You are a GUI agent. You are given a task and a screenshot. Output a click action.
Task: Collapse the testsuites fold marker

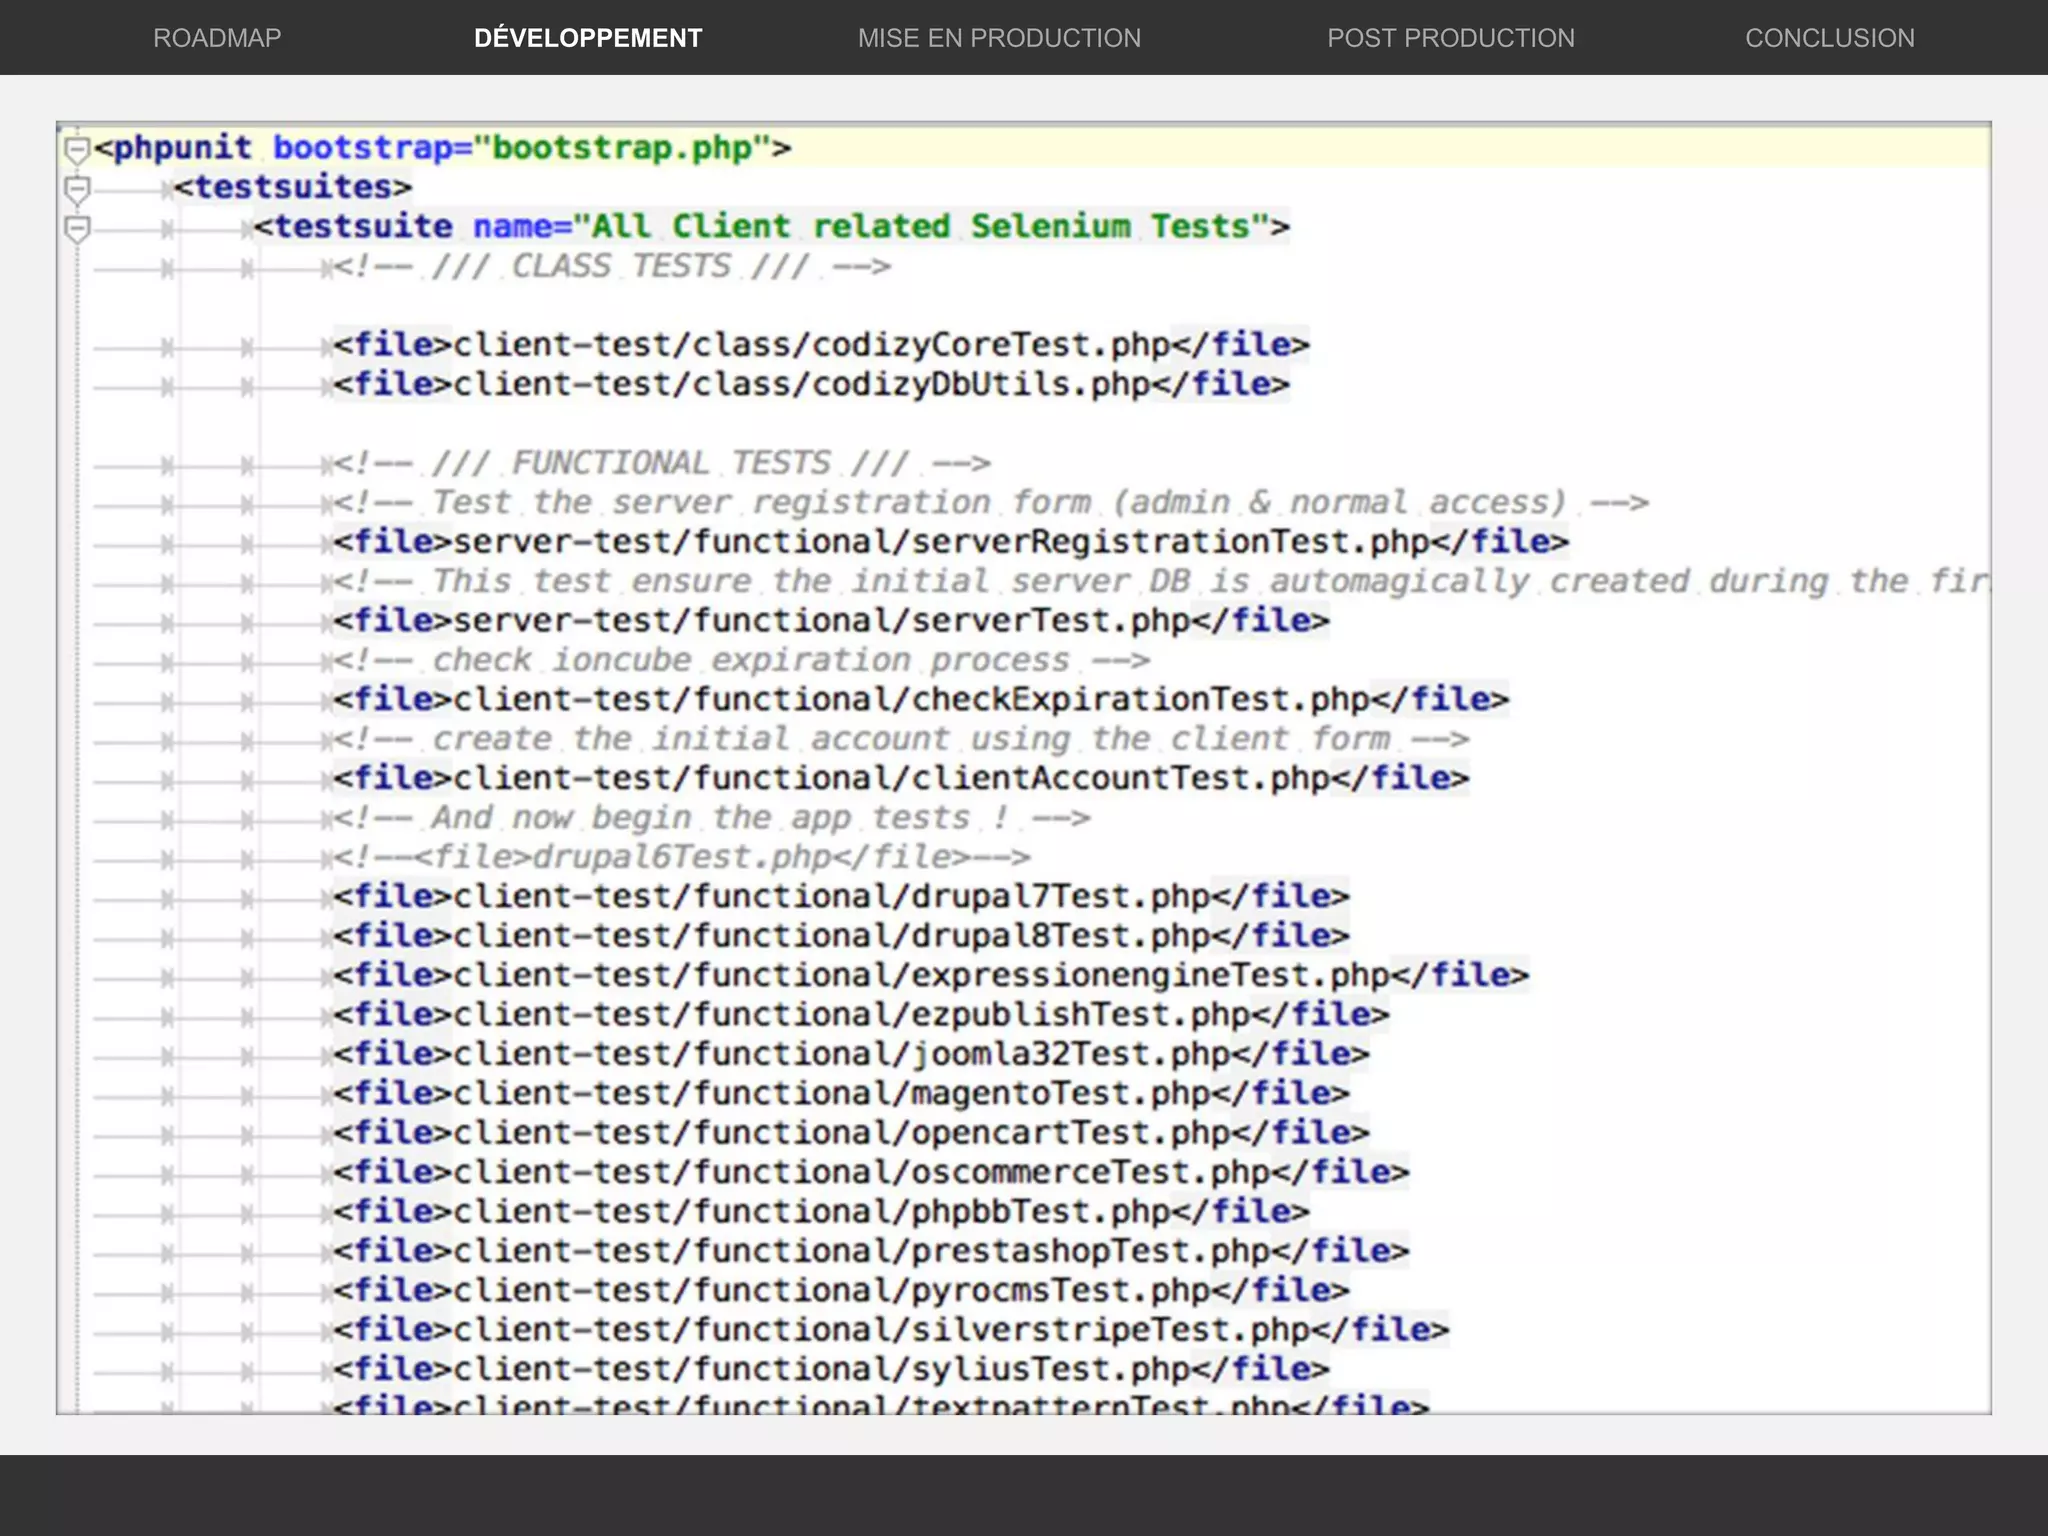pos(77,189)
